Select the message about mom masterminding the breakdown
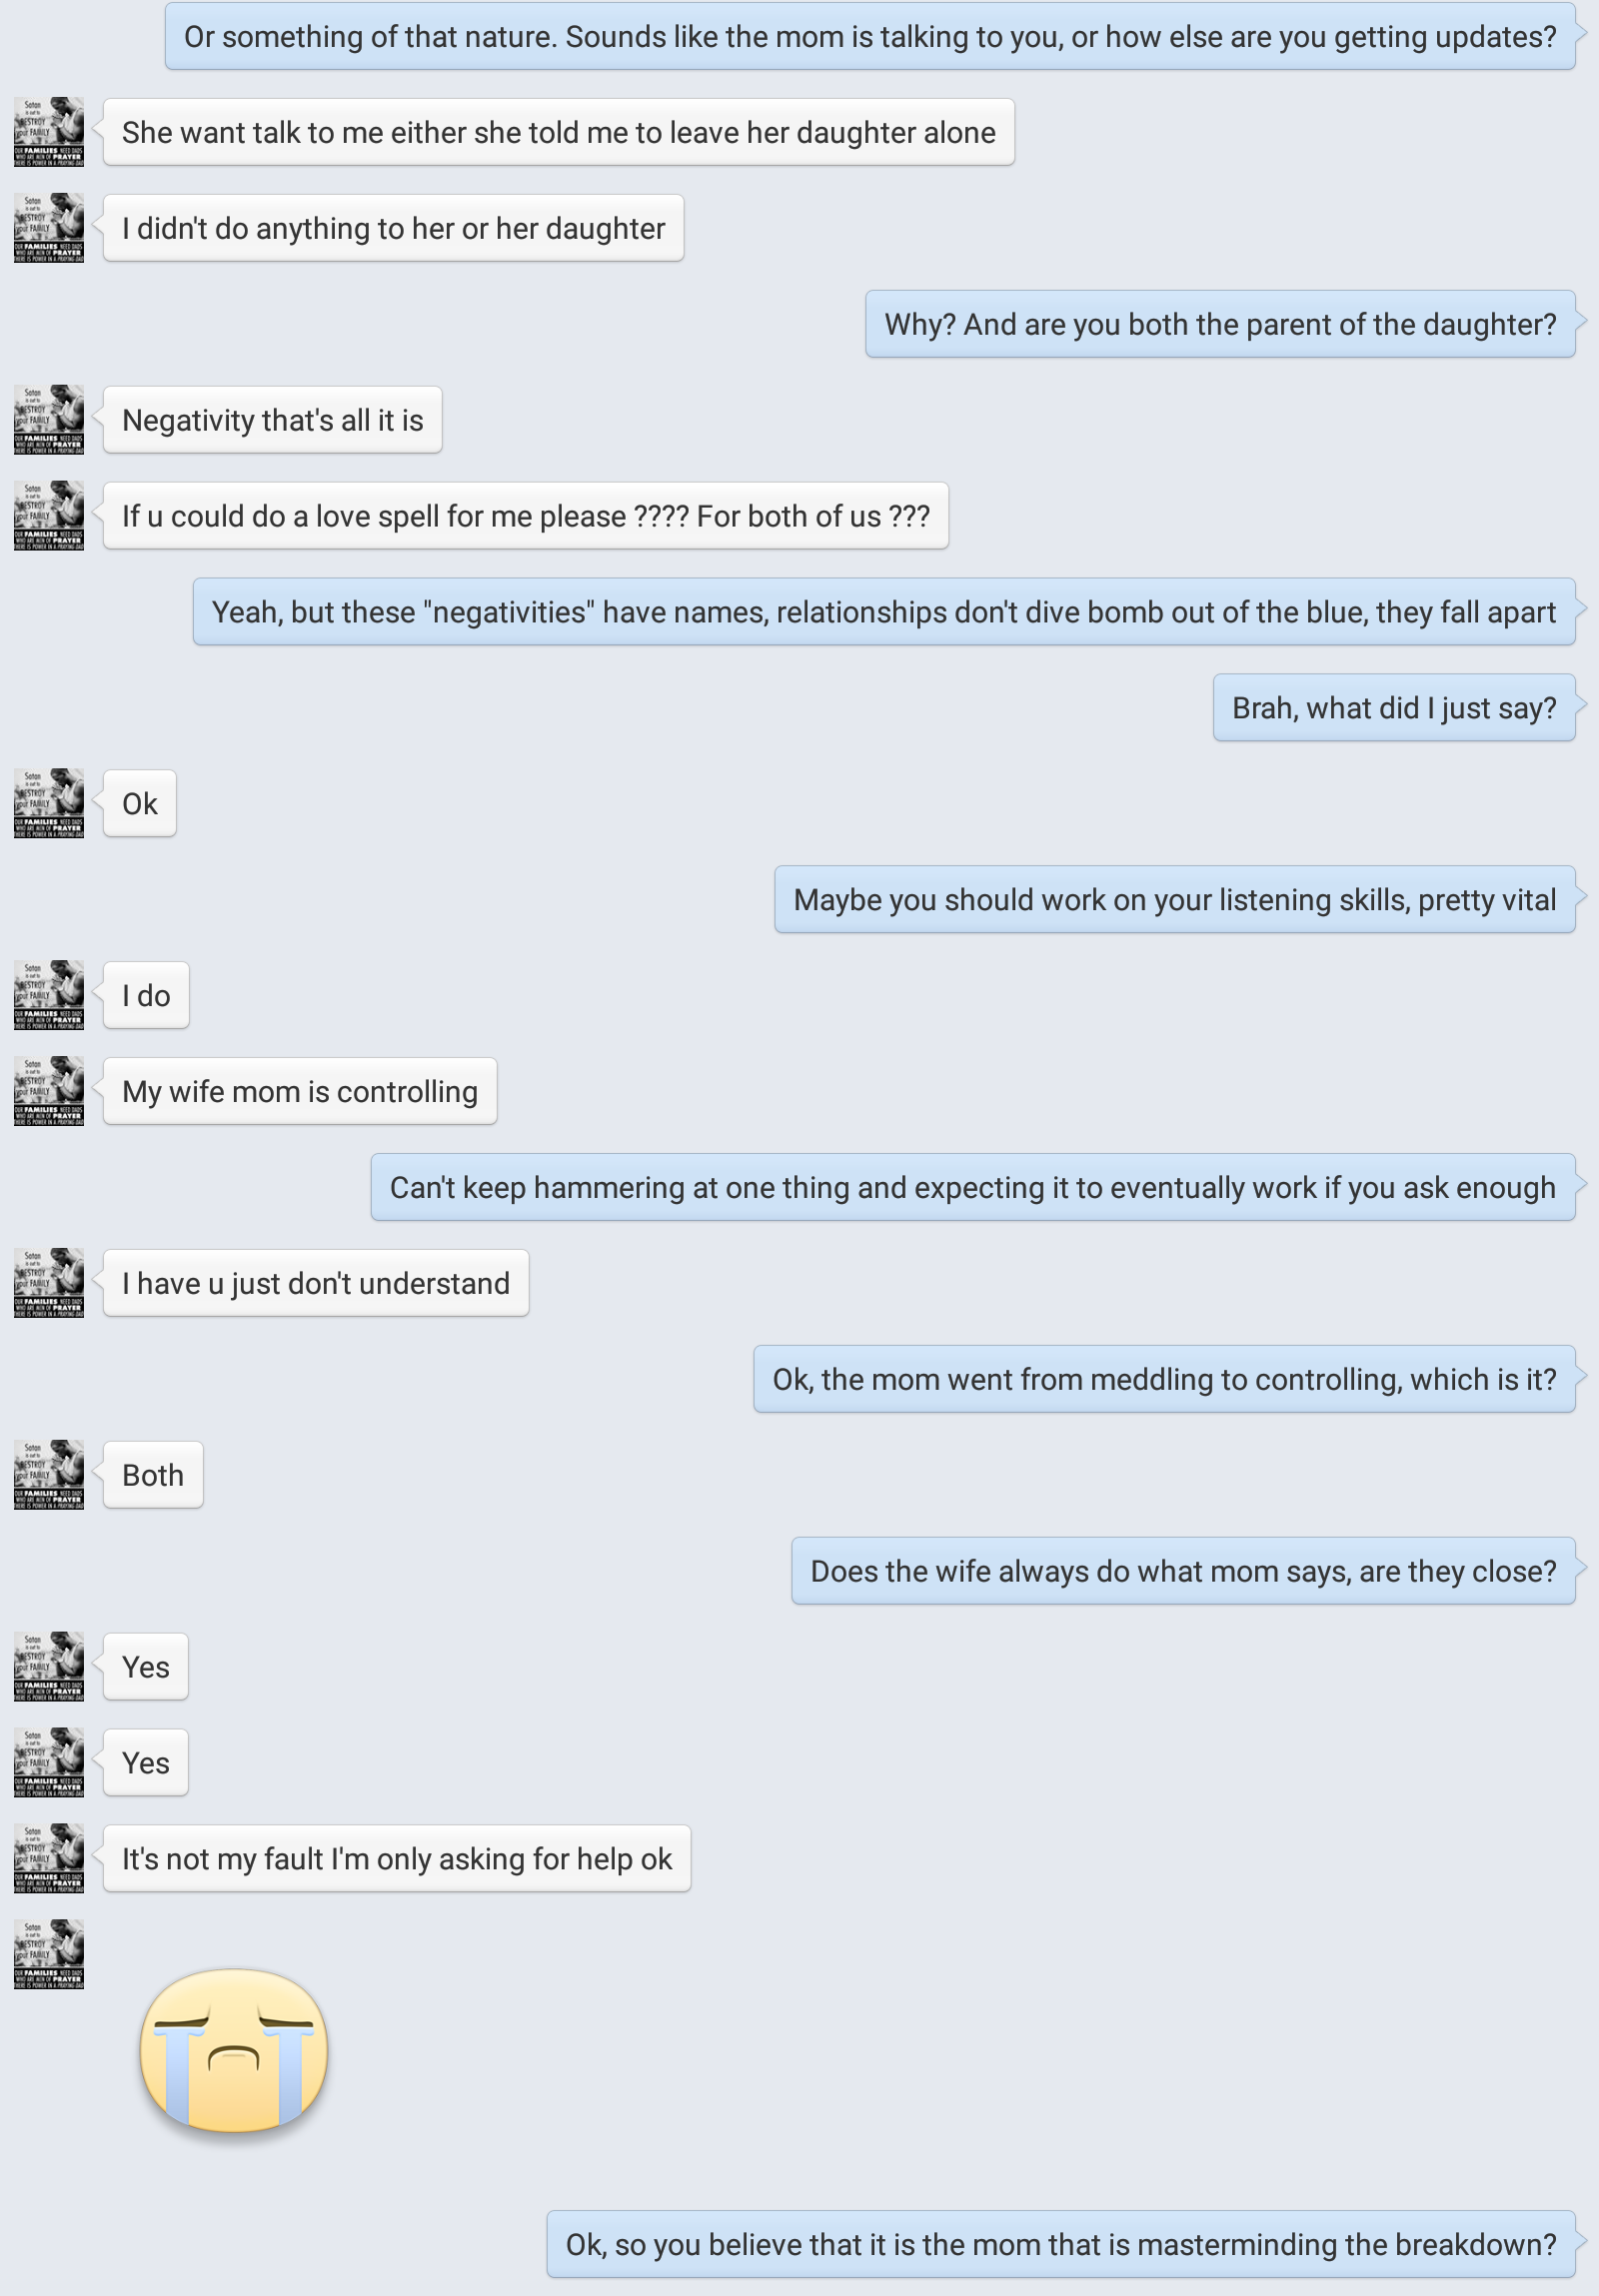This screenshot has width=1599, height=2296. pos(1060,2244)
